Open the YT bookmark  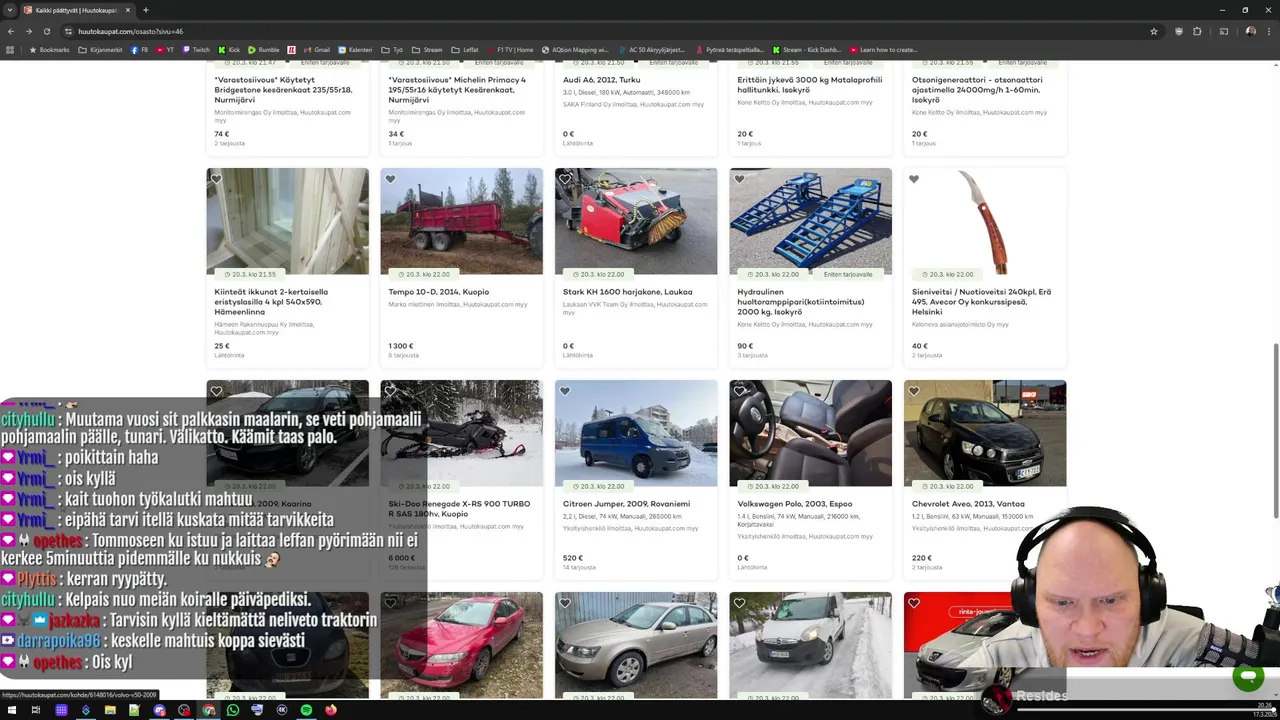point(165,50)
